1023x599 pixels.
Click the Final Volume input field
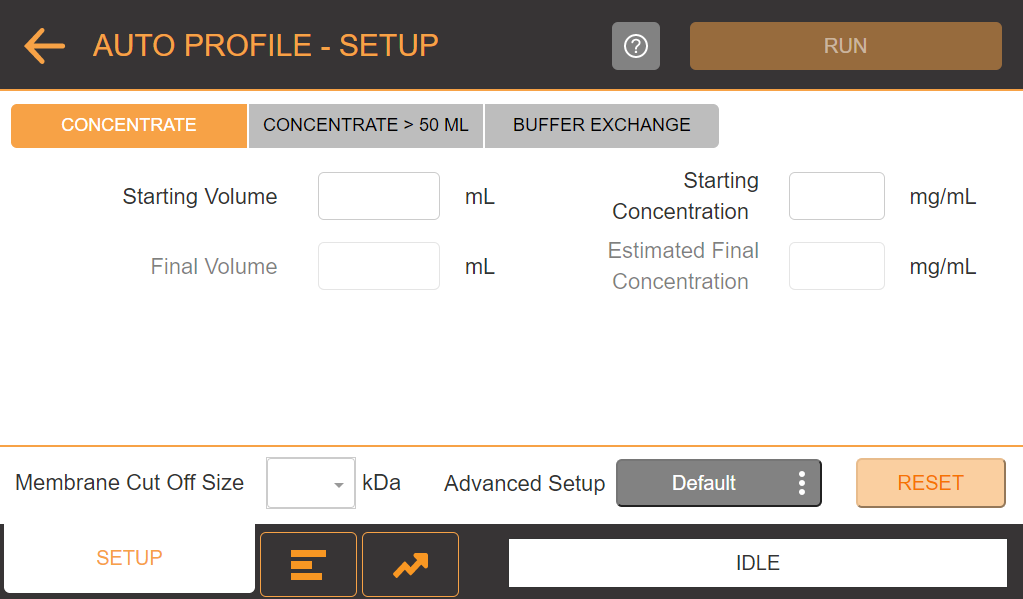379,266
